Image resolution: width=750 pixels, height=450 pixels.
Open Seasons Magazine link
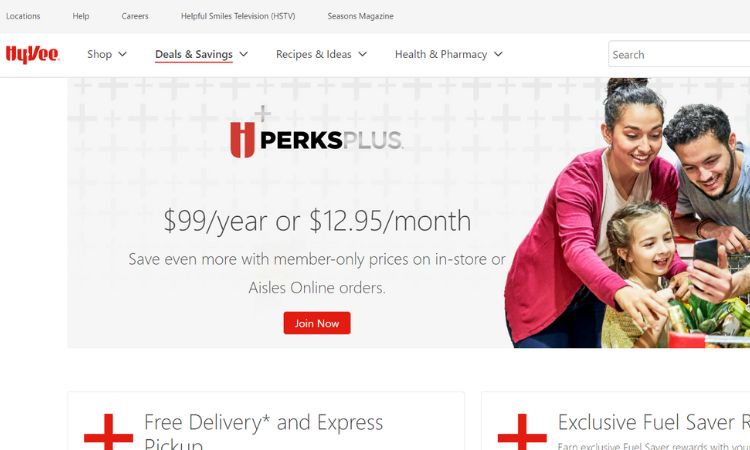361,16
